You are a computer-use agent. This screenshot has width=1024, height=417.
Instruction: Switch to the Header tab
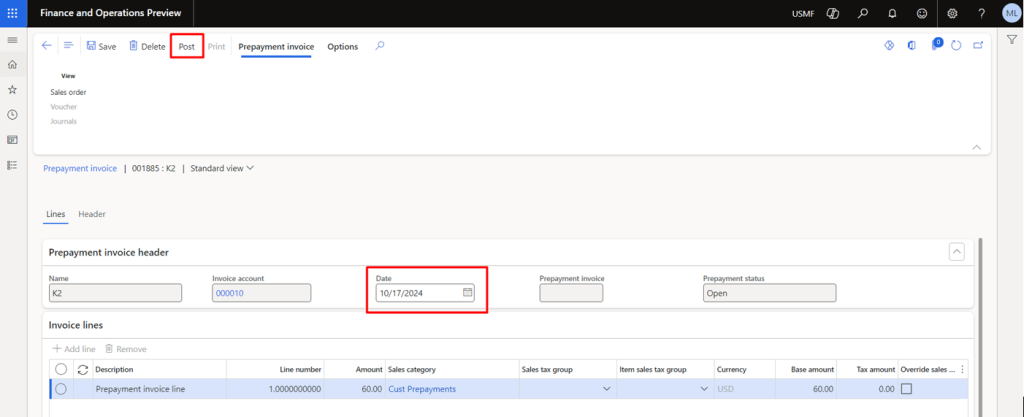pyautogui.click(x=92, y=214)
